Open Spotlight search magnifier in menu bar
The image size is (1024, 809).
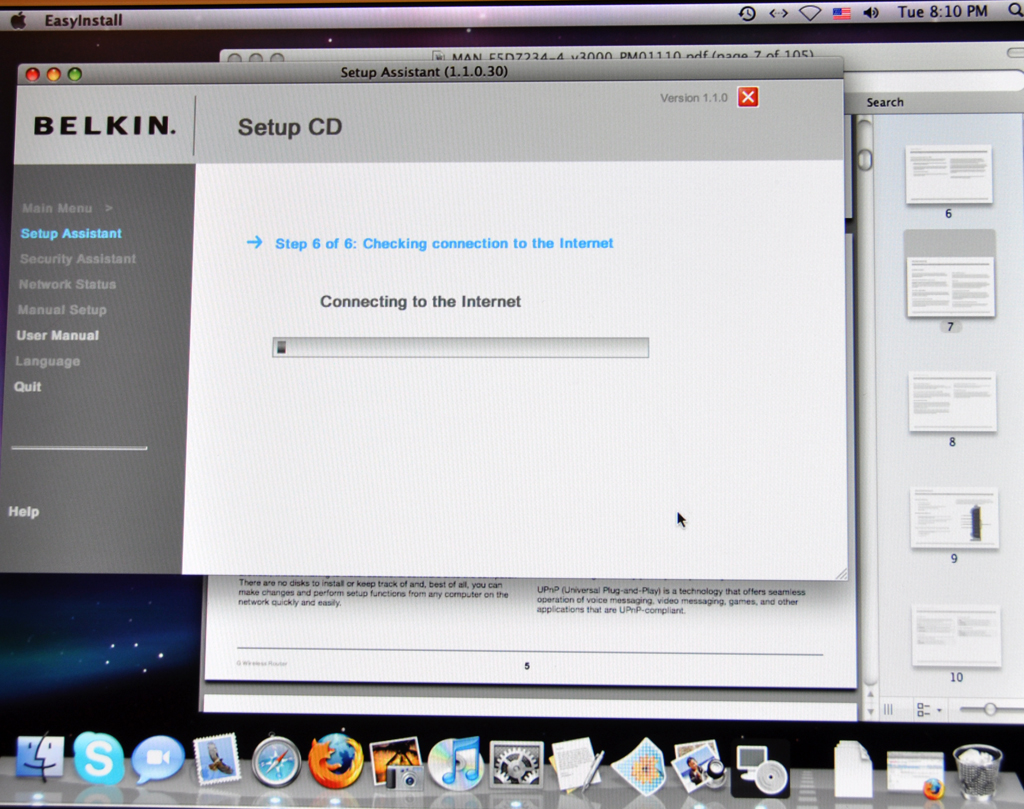point(1016,10)
